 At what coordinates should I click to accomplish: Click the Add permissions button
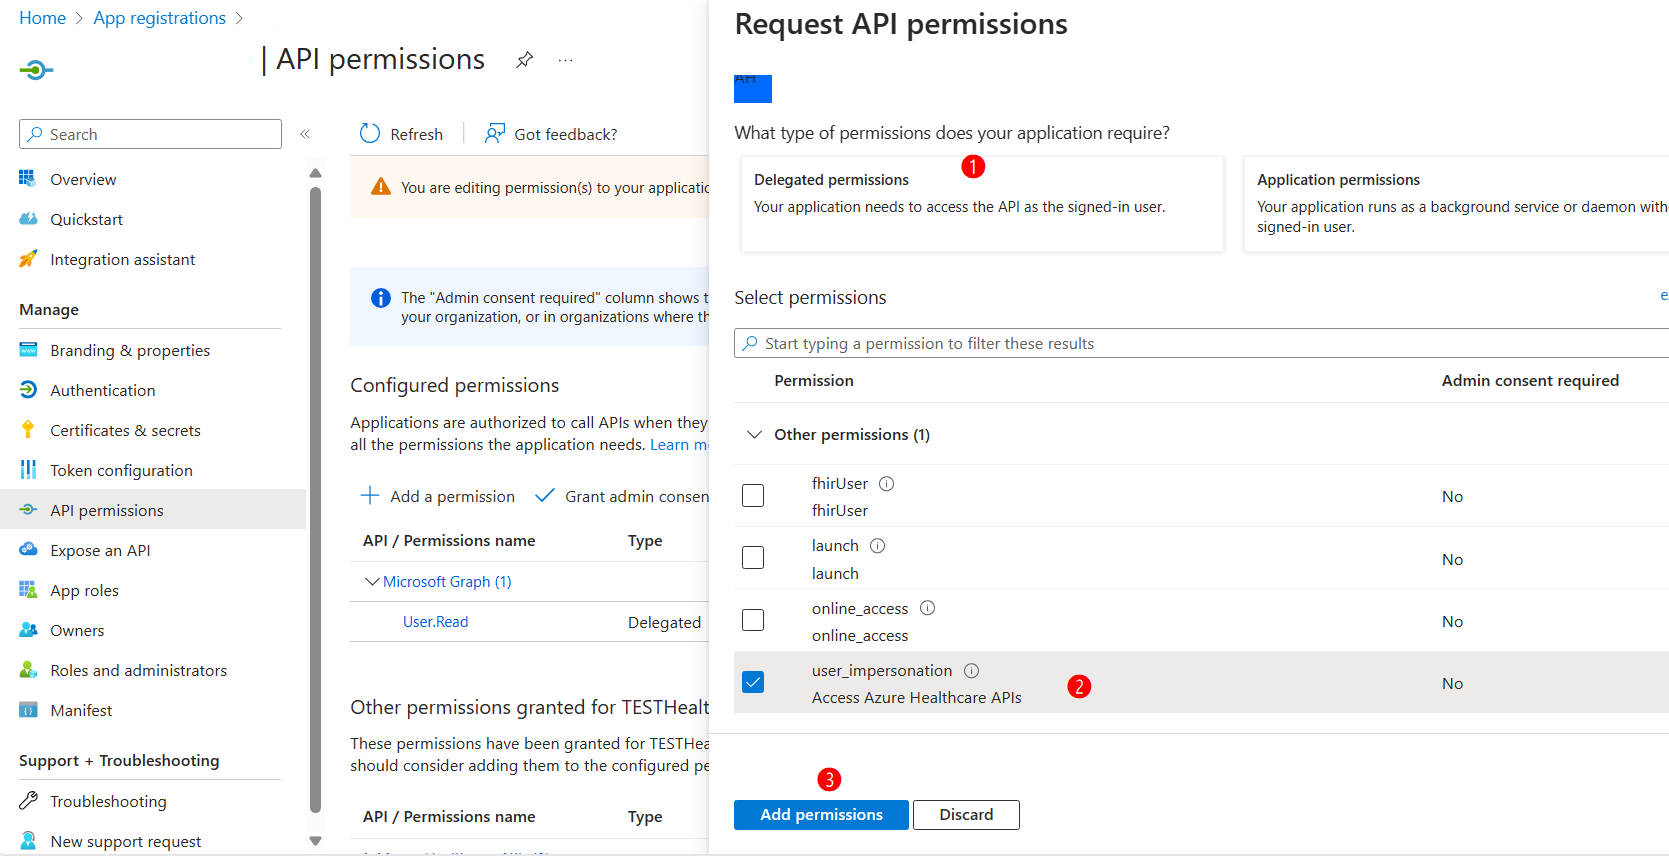click(821, 815)
